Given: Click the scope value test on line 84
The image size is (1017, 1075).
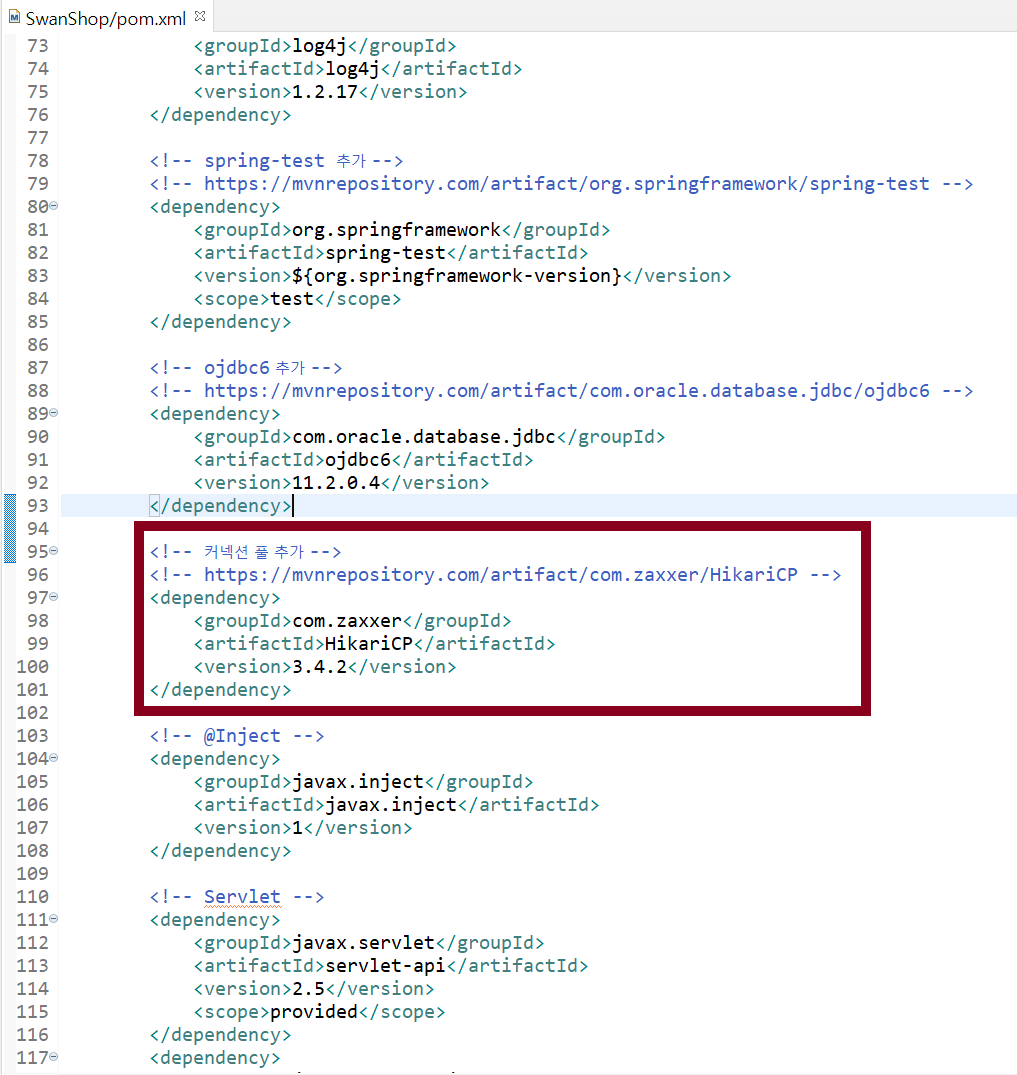Looking at the screenshot, I should (292, 299).
